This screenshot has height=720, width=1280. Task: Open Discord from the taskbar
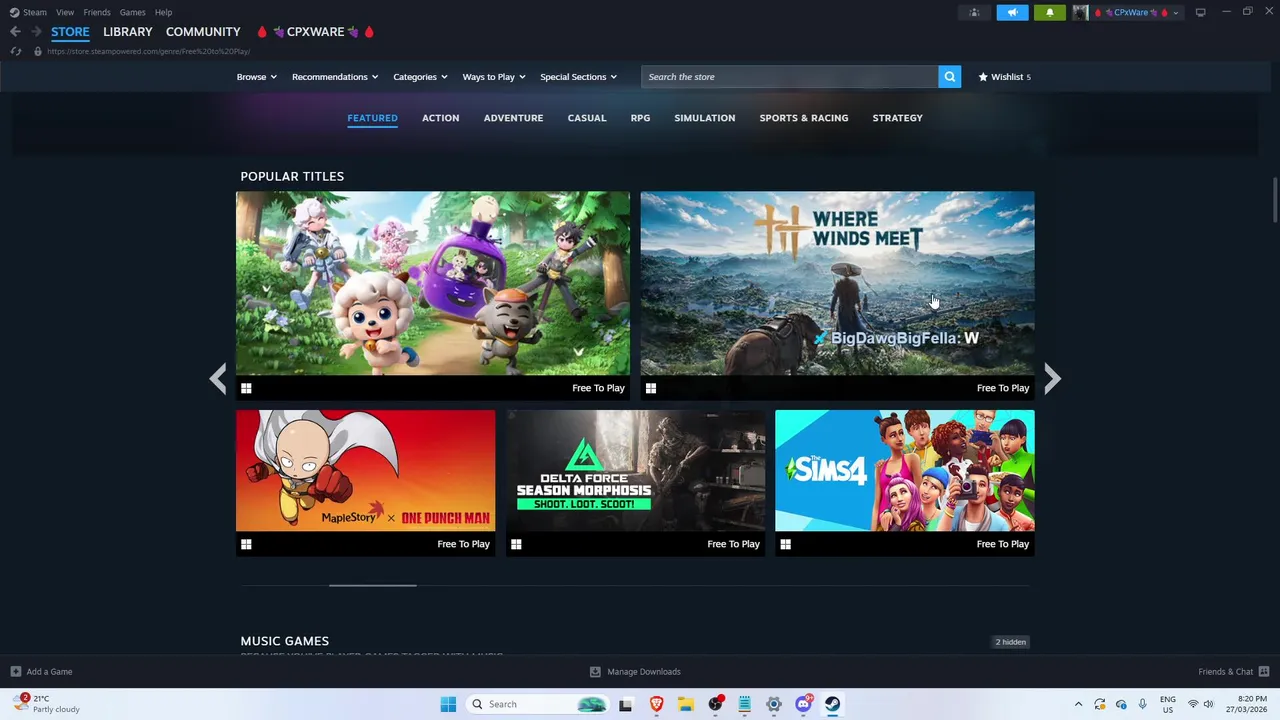(803, 704)
